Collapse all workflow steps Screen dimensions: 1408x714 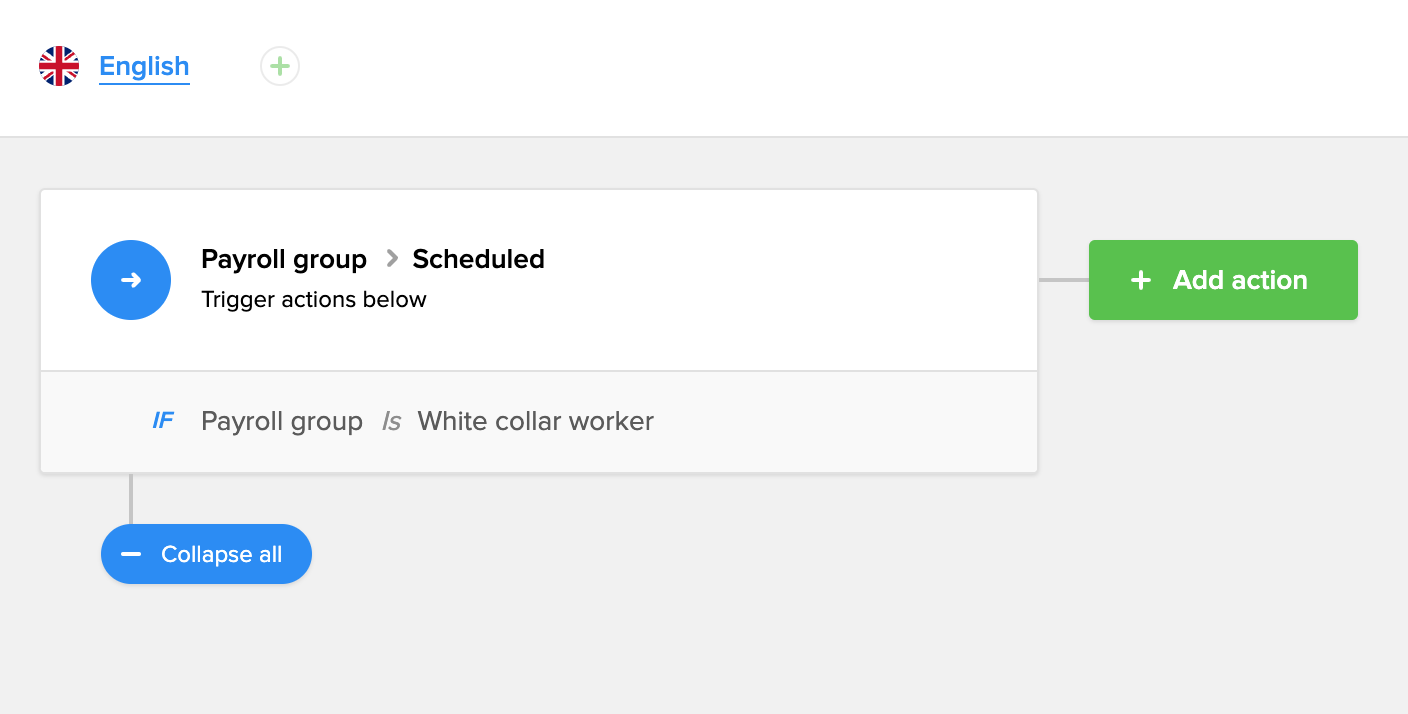(221, 554)
